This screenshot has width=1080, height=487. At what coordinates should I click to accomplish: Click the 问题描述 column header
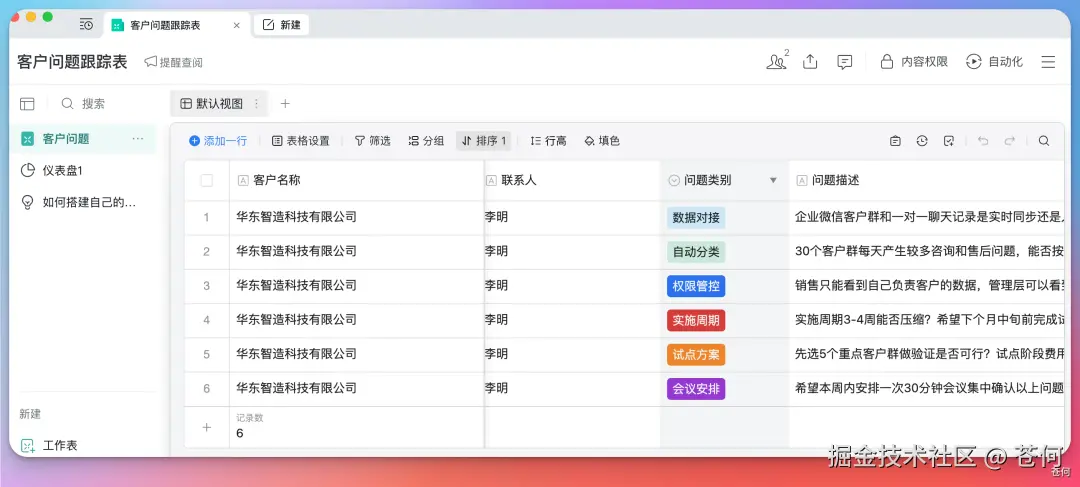click(x=927, y=180)
